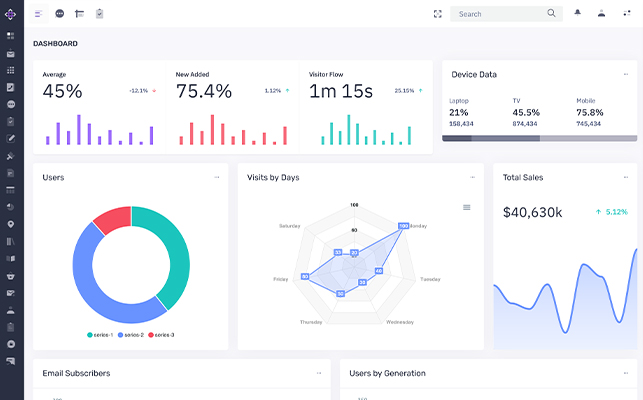Image resolution: width=643 pixels, height=400 pixels.
Task: Toggle series-1 in the Users chart legend
Action: tap(102, 334)
